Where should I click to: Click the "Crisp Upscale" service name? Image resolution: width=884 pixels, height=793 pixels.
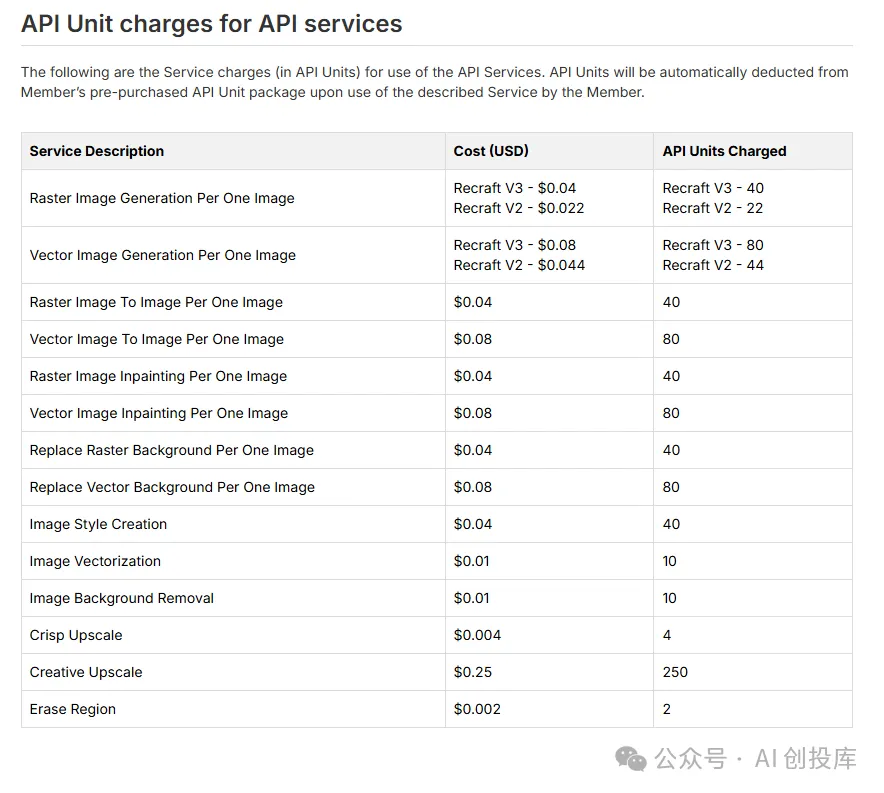coord(76,635)
